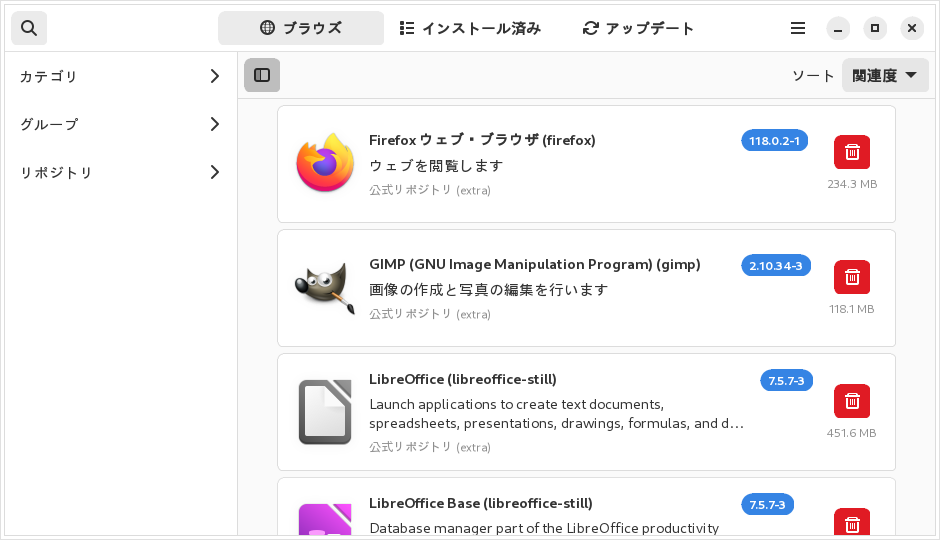Open the LibreOffice Base (libreoffice-still) title
This screenshot has width=940, height=540.
pos(481,503)
